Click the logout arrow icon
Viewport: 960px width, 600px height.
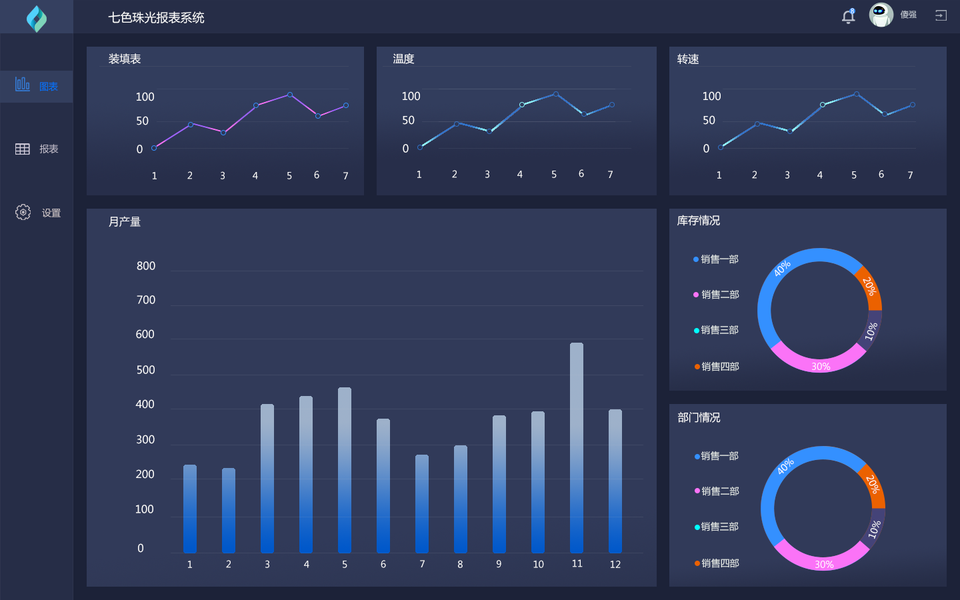(941, 15)
